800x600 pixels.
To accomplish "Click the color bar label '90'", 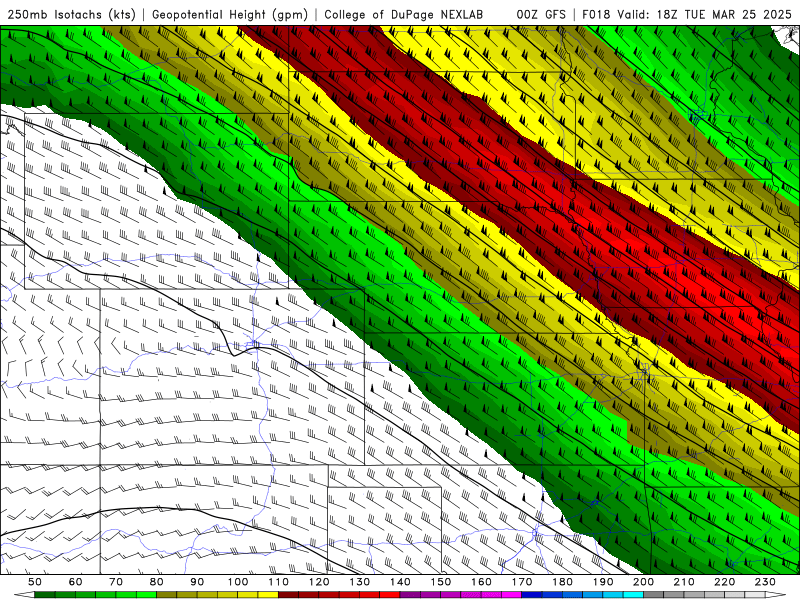I will point(197,582).
